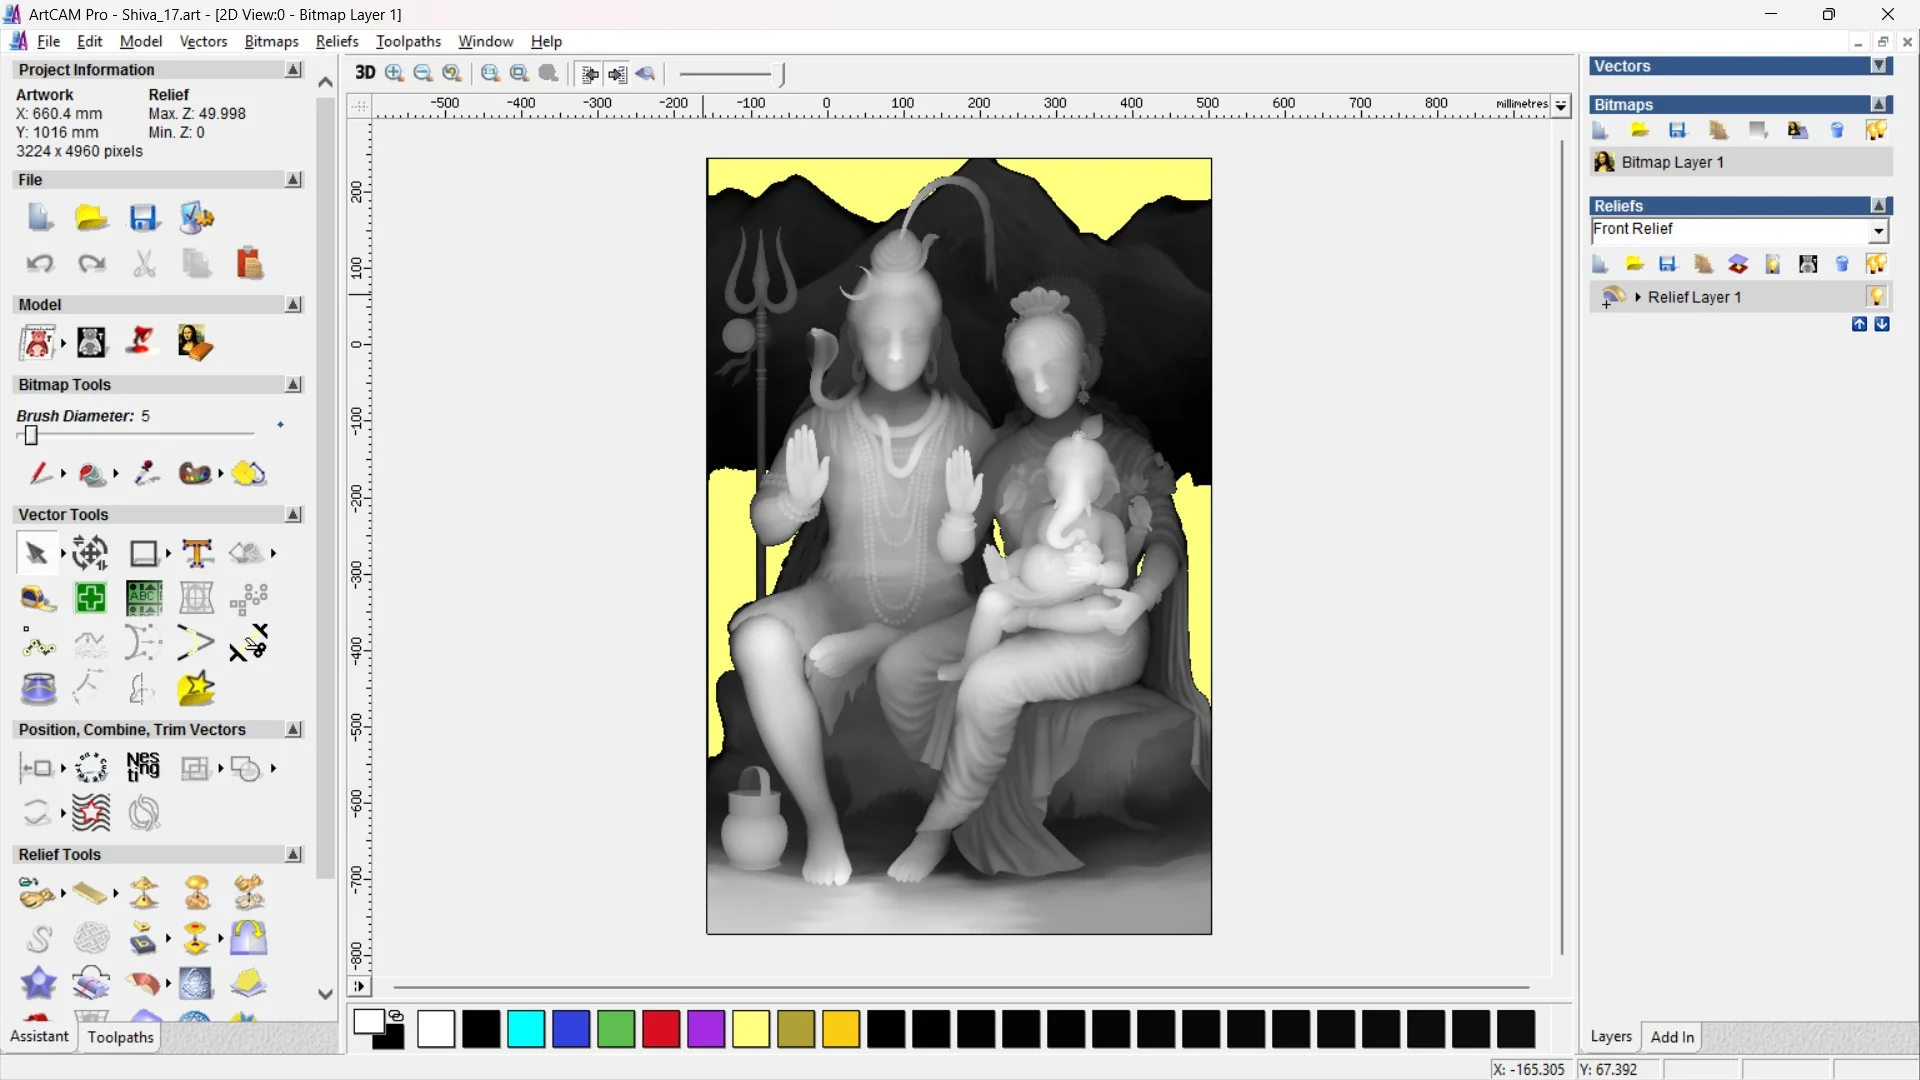Select the Create Text vector tool

197,553
